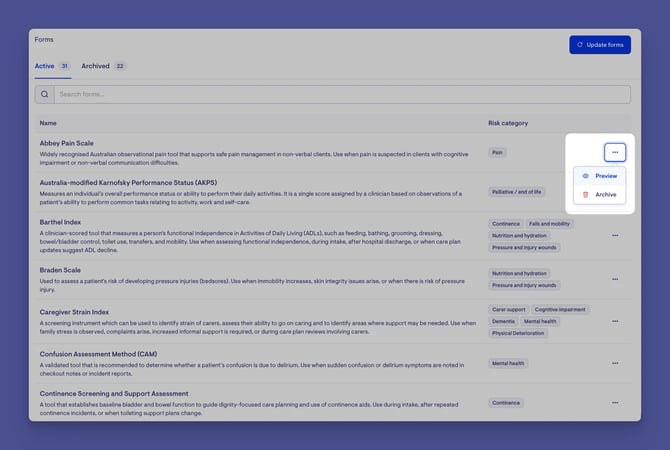The height and width of the screenshot is (450, 670).
Task: Click Braden Scale's Pressure and injury wounds tag
Action: pyautogui.click(x=524, y=285)
